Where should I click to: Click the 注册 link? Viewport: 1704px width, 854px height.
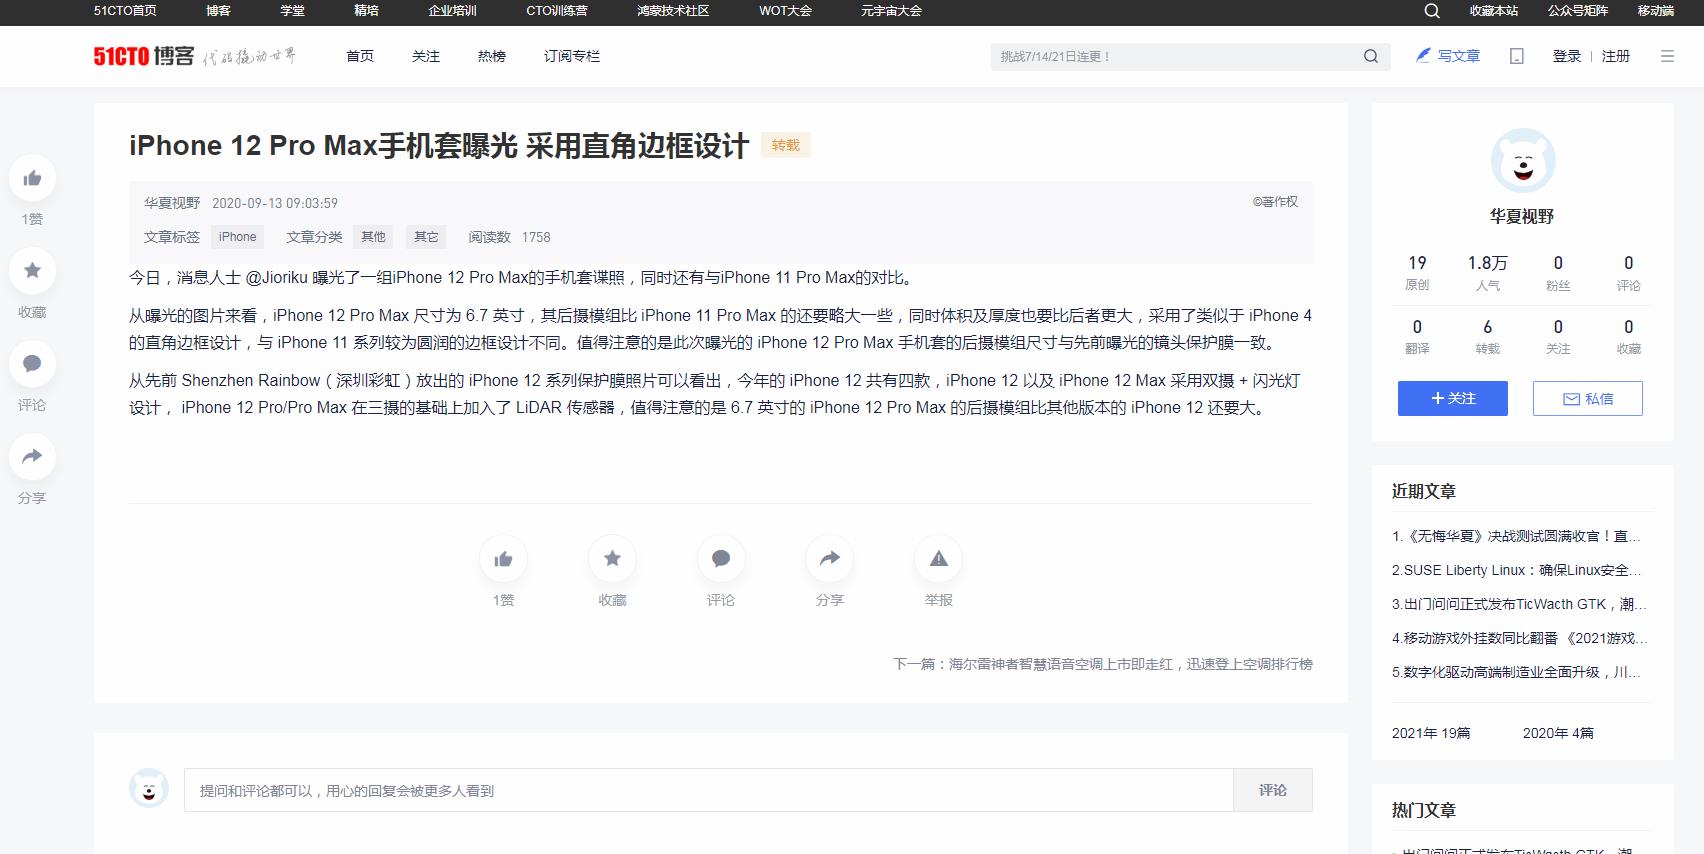(x=1616, y=56)
